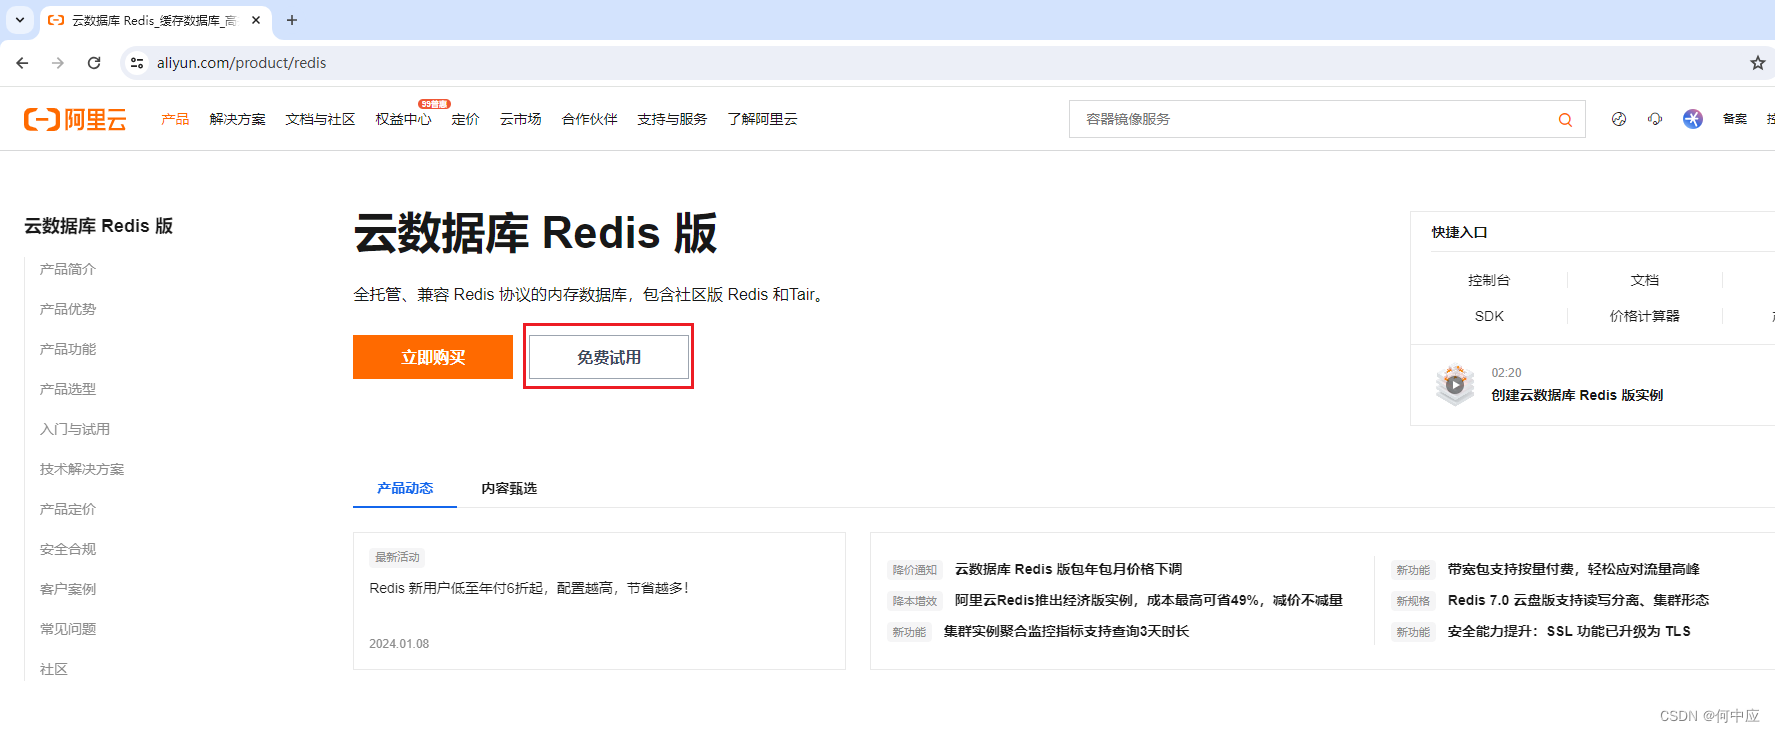Viewport: 1775px width, 732px height.
Task: Click the 最新活动 tag
Action: pos(397,557)
